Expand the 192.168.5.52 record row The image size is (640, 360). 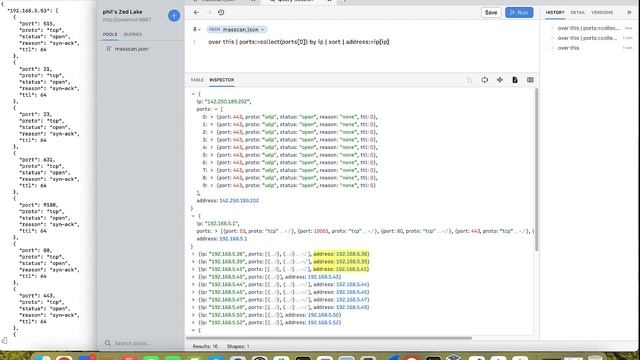(193, 322)
